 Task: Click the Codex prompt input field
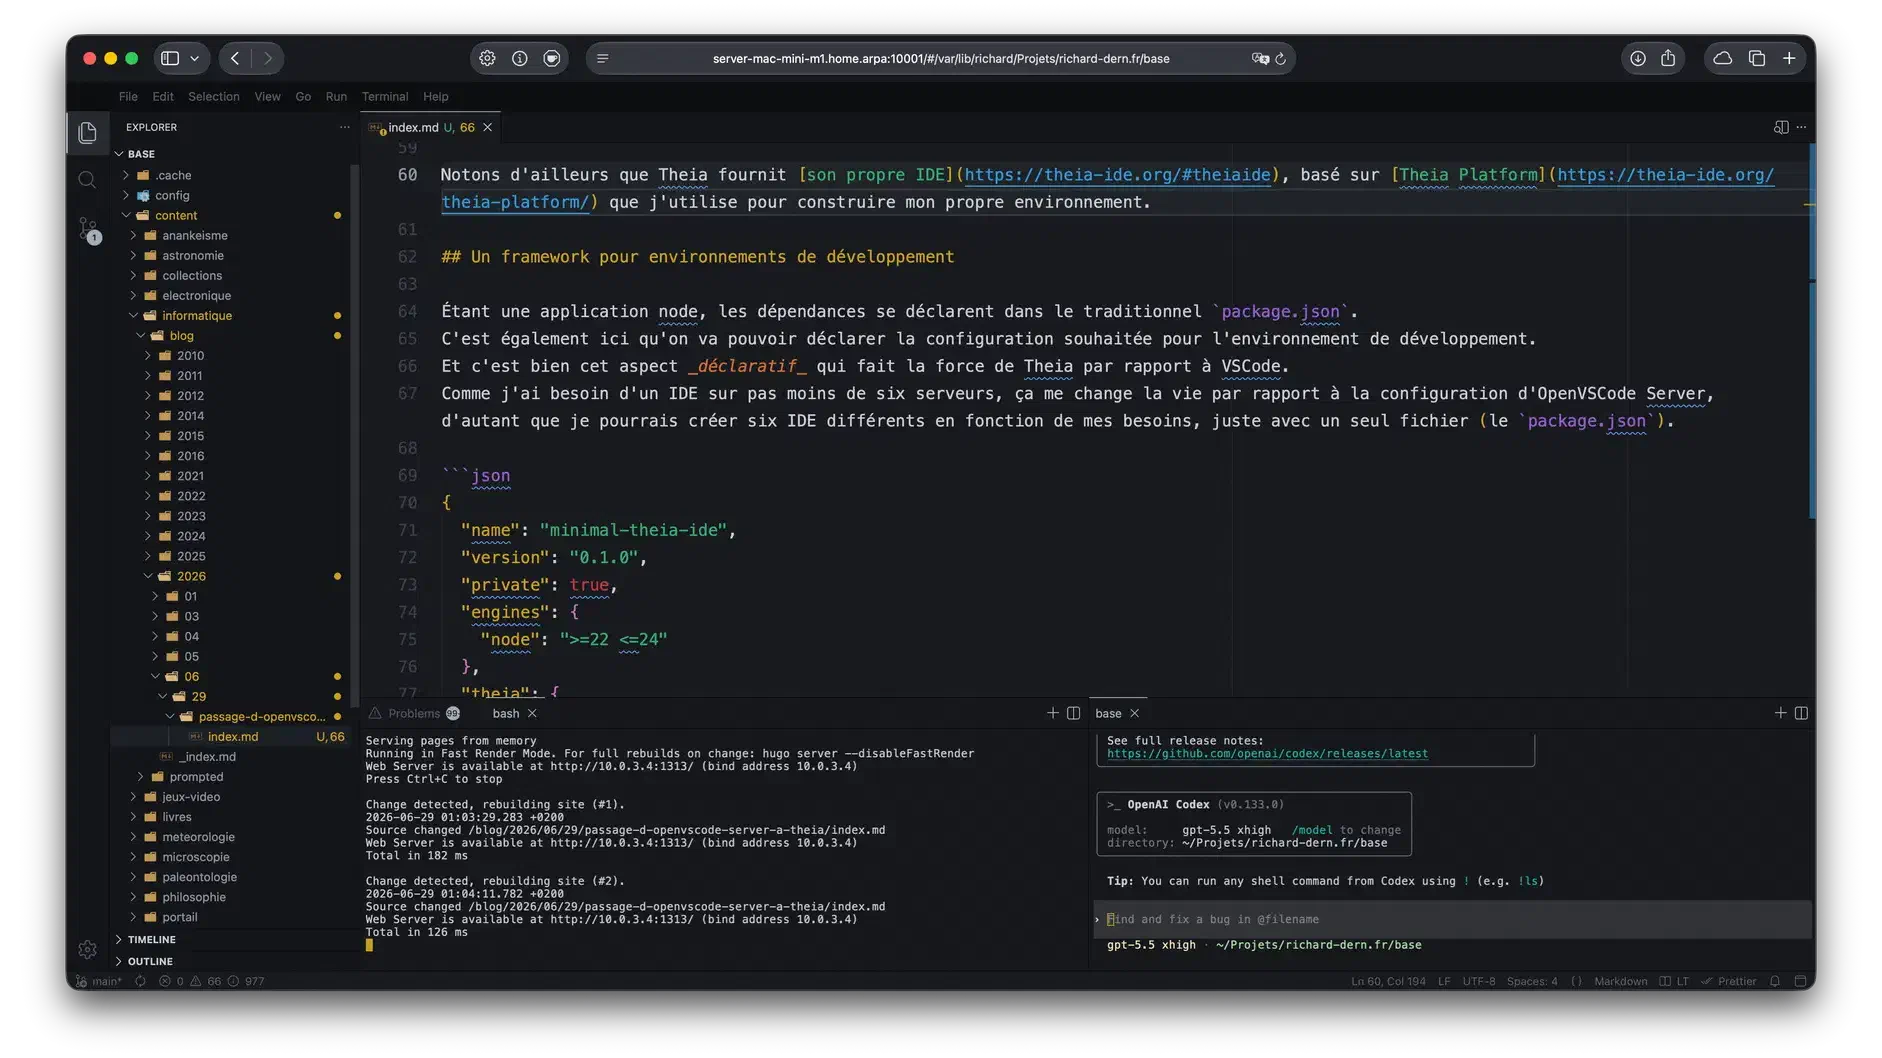coord(1454,919)
